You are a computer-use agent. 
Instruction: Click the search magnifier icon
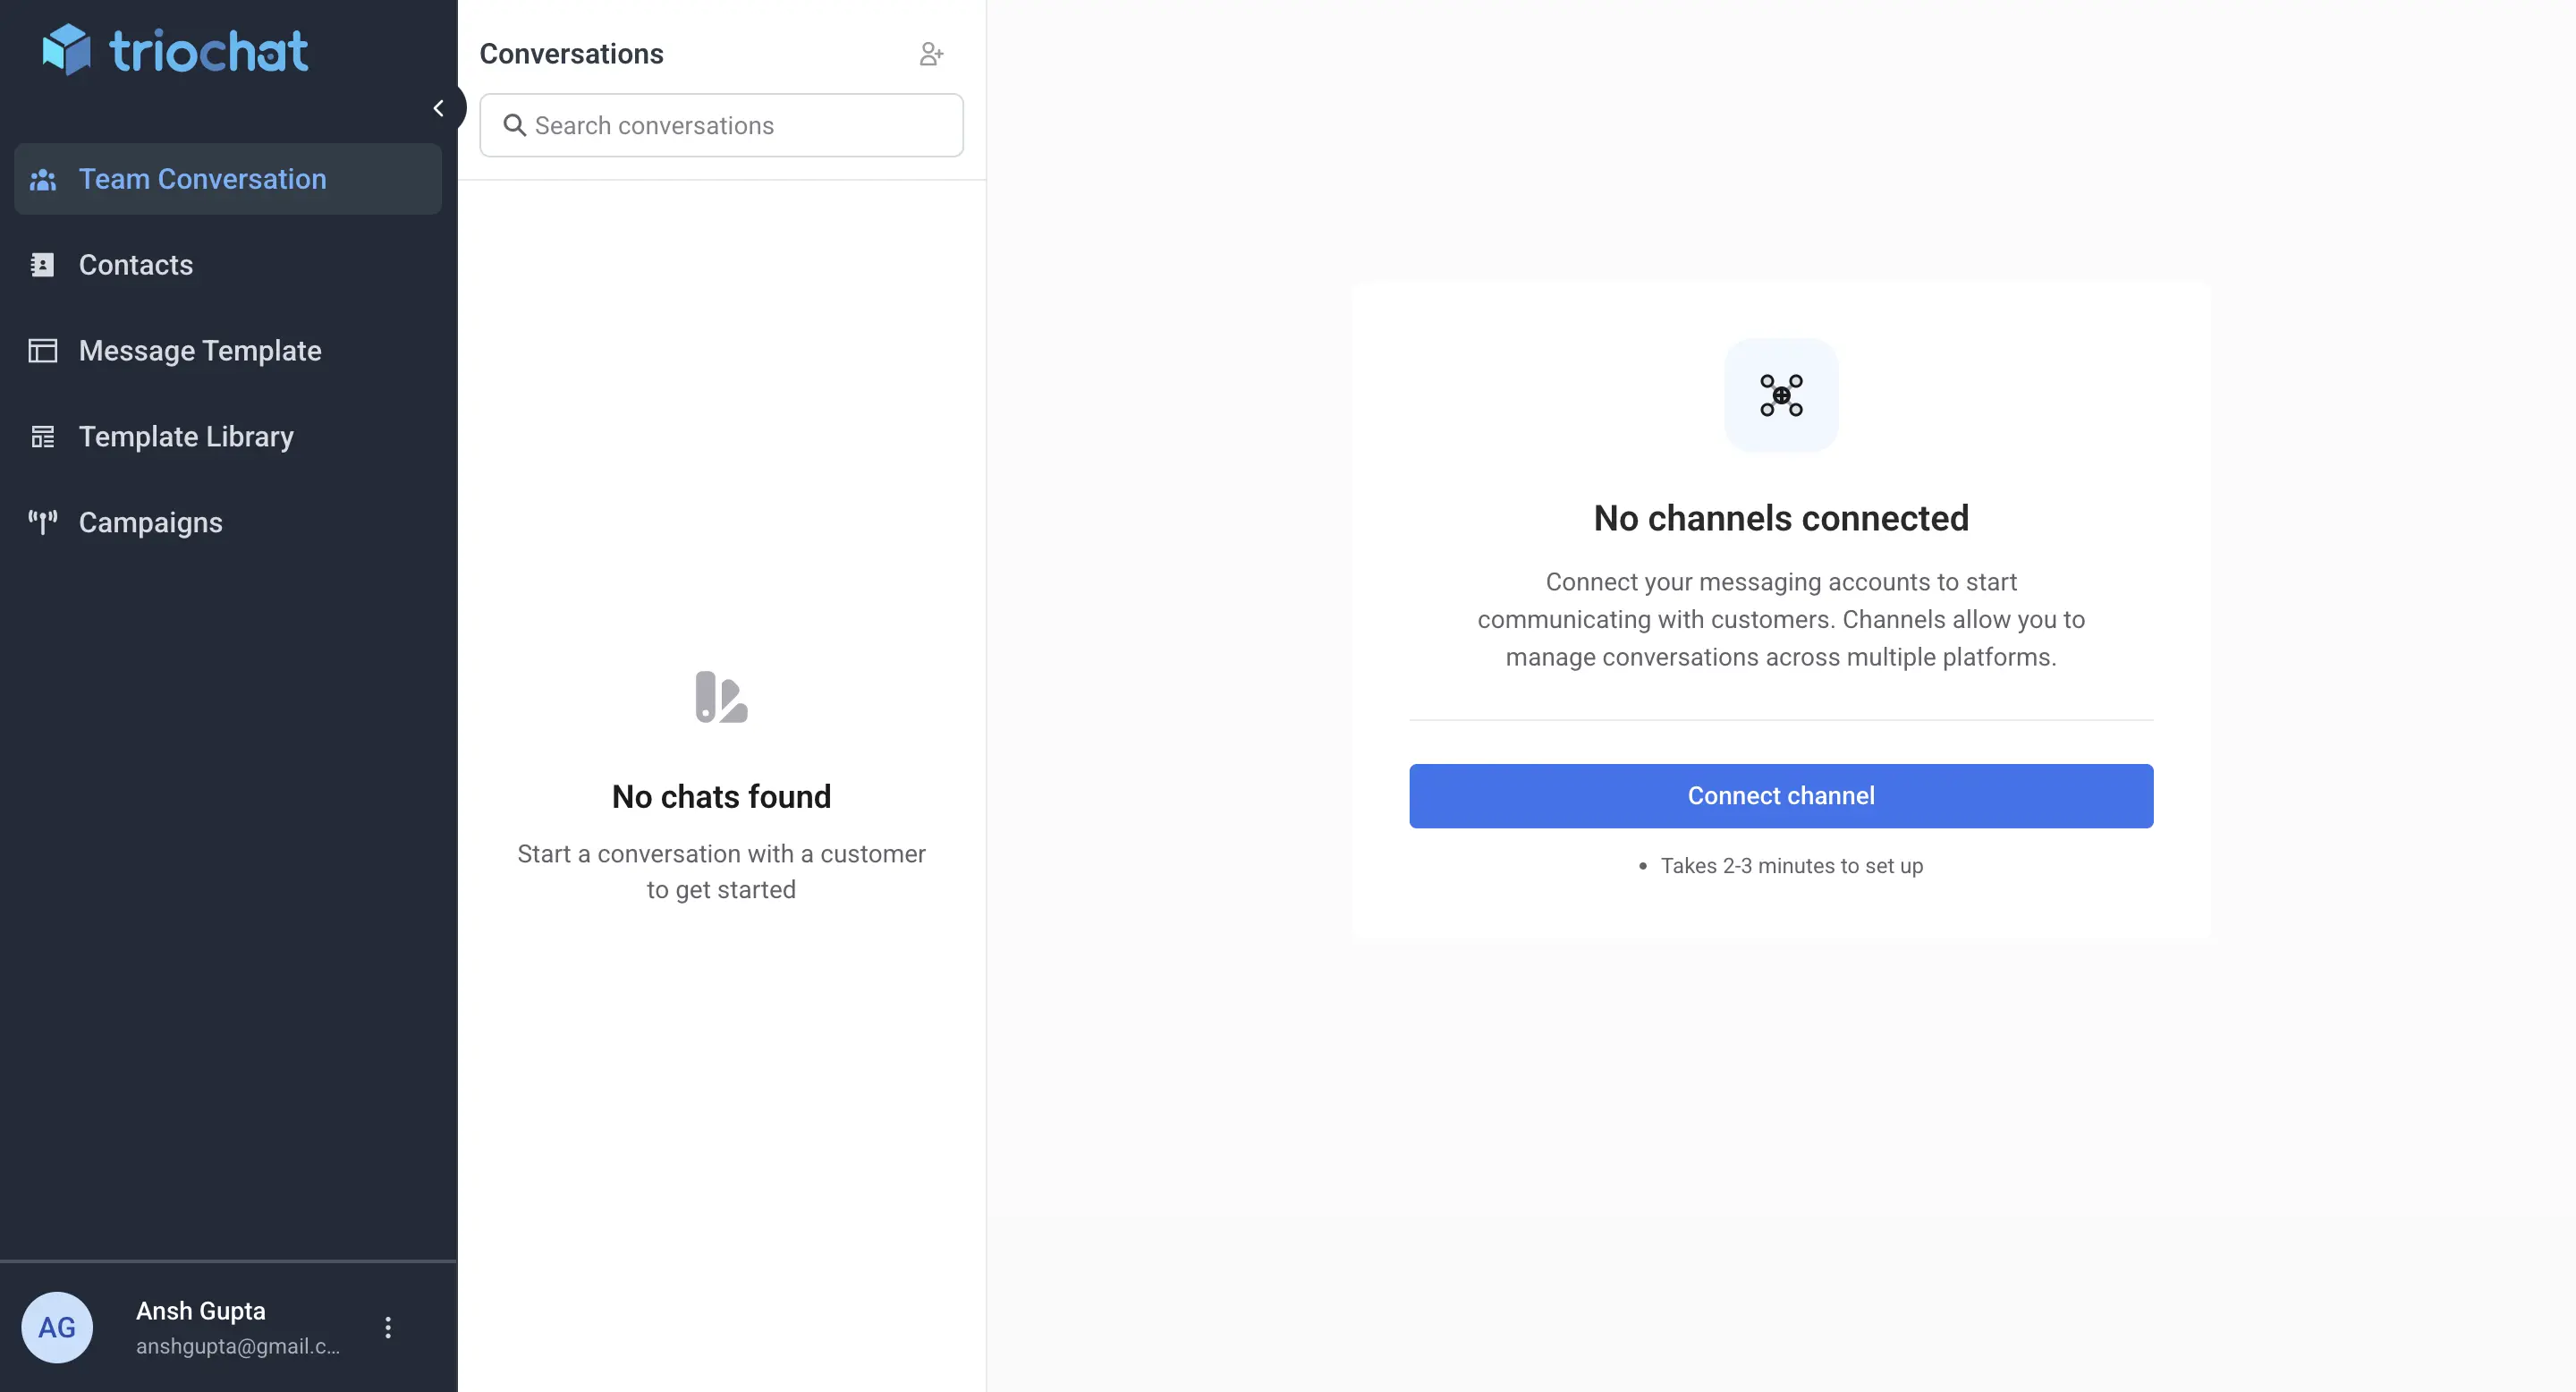point(514,125)
